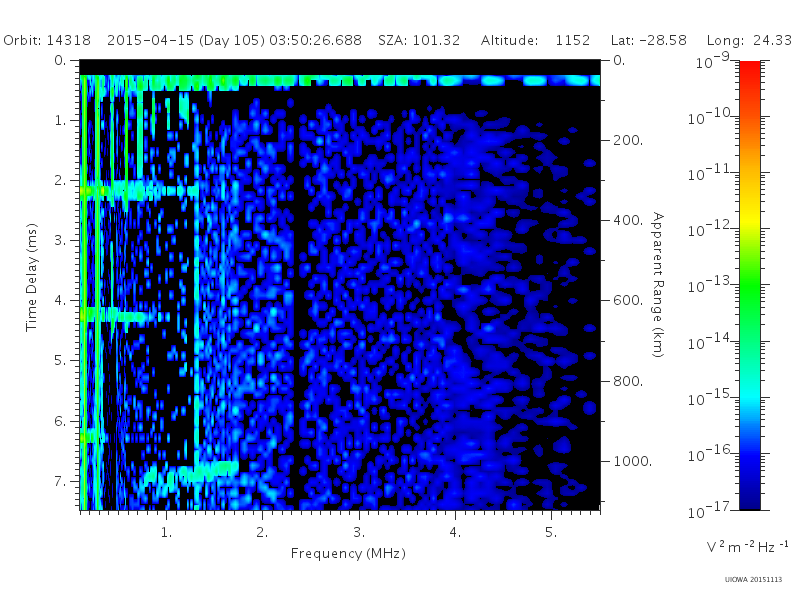Click the SZA: 101.32 header value
The image size is (800, 600).
419,40
